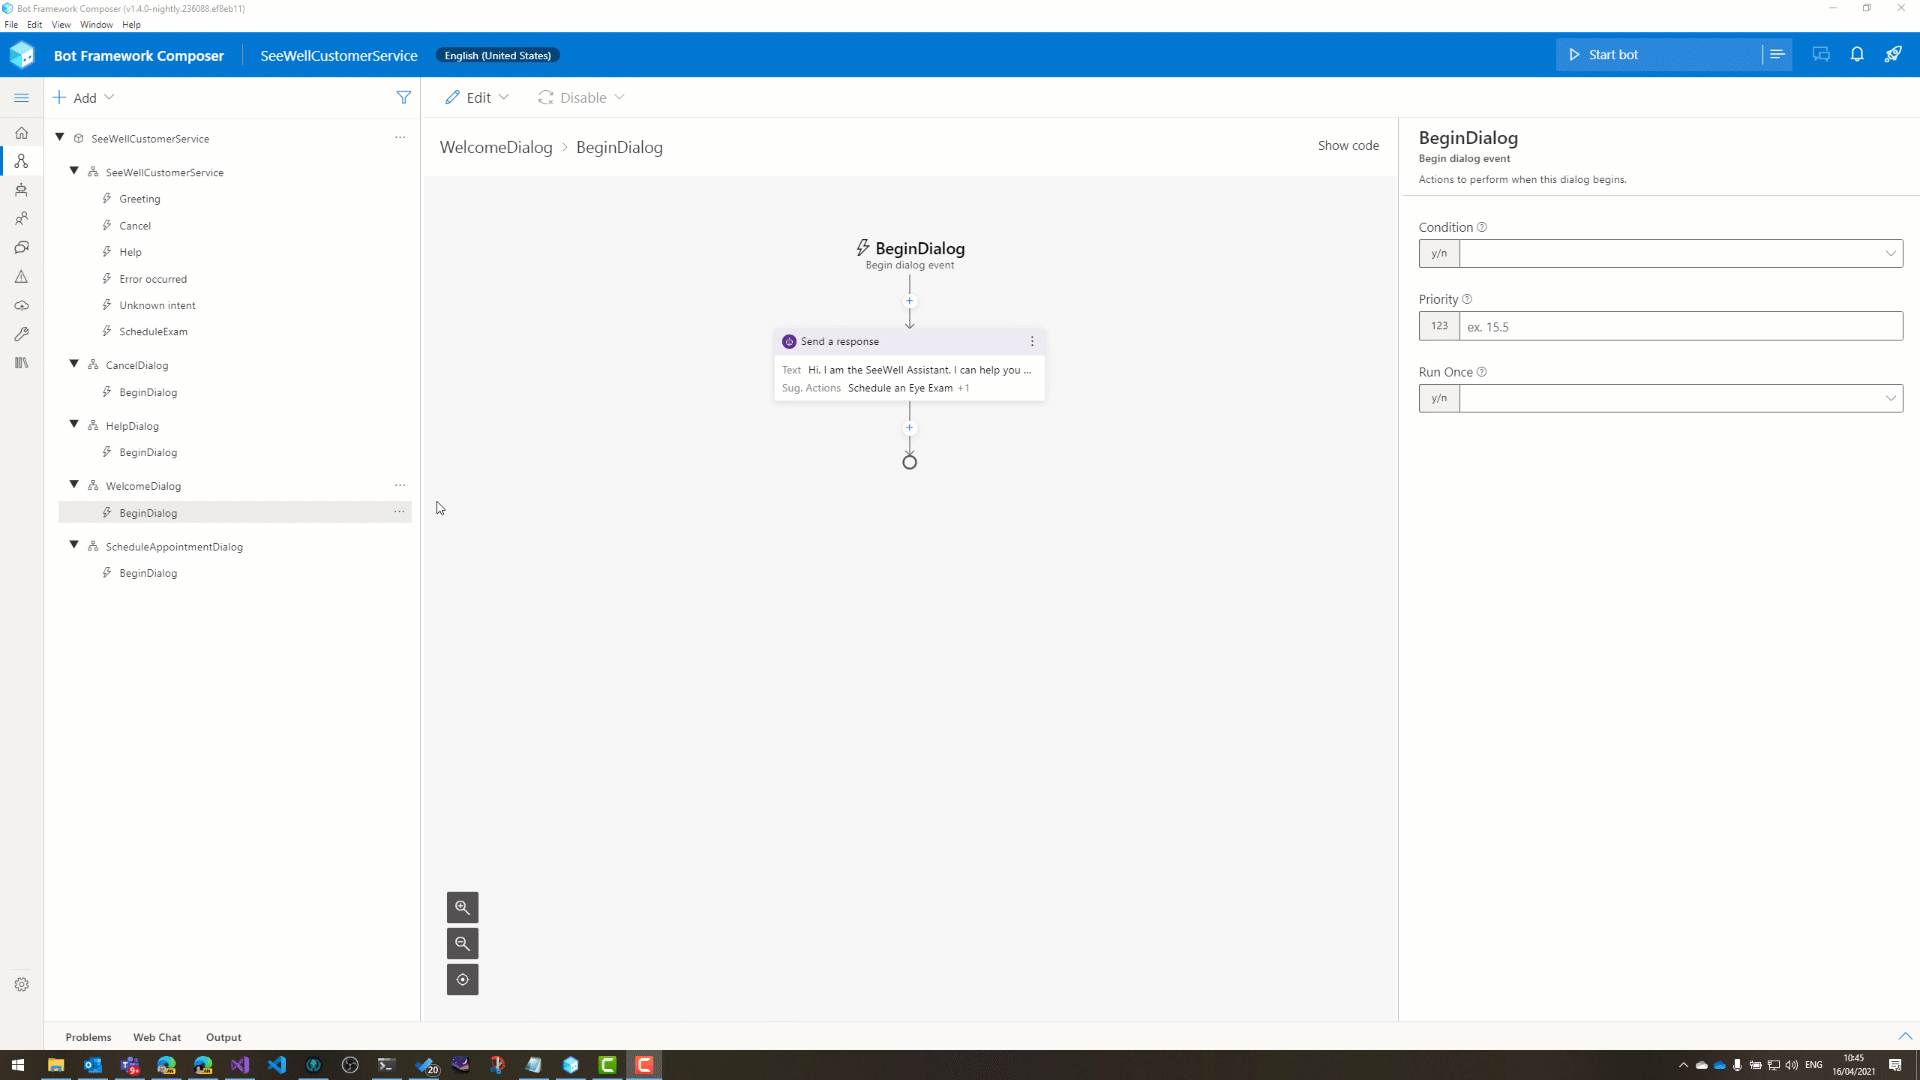
Task: Open the Publish cloud icon
Action: point(21,305)
